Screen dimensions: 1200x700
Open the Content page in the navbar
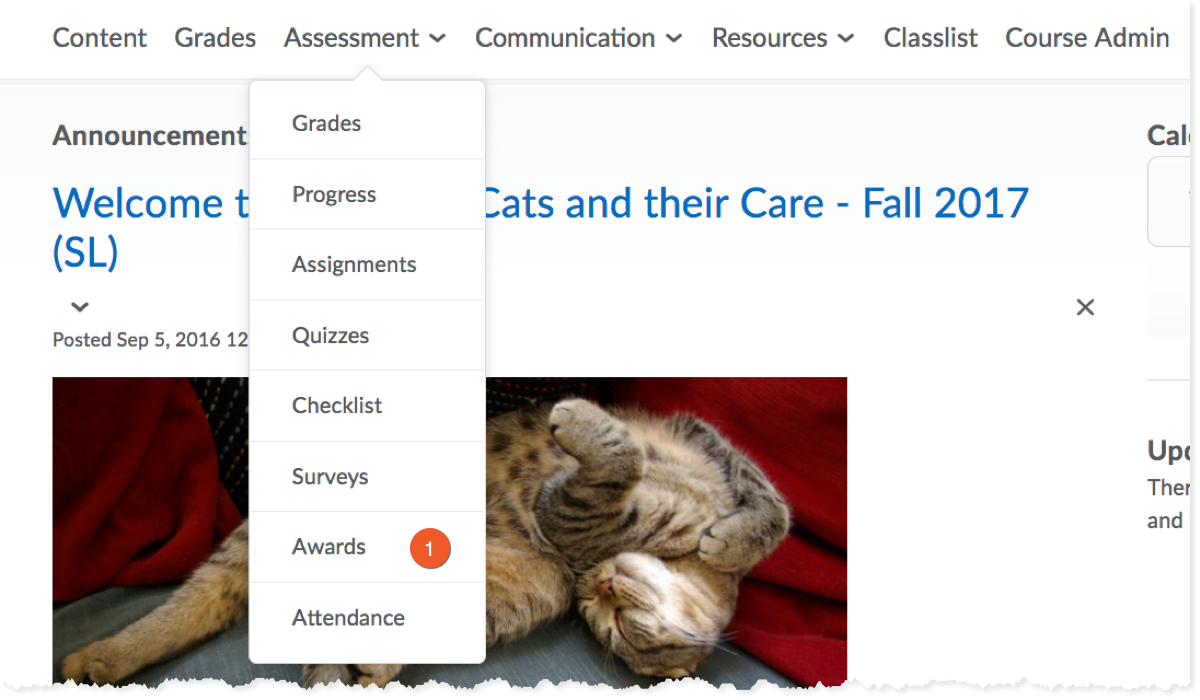point(99,38)
